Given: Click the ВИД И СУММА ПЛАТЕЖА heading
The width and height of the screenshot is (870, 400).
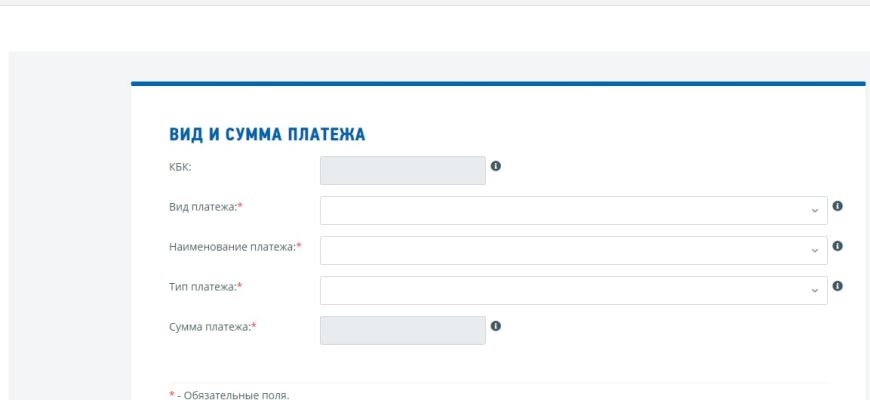Looking at the screenshot, I should tap(267, 135).
